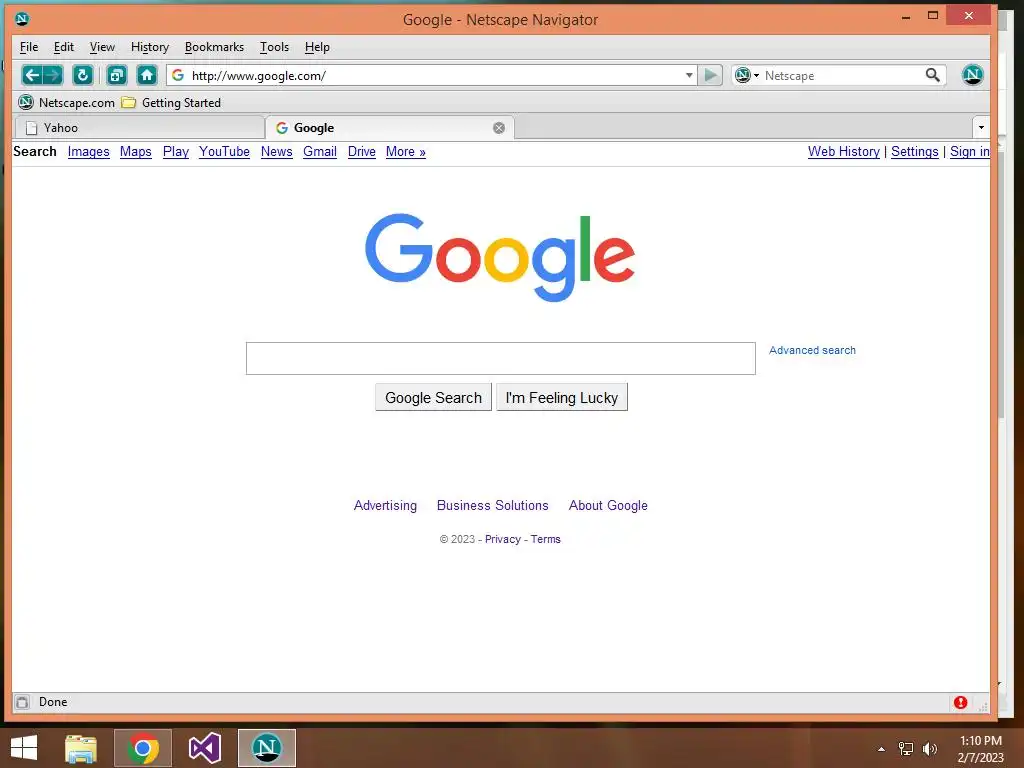
Task: Open the Edit menu
Action: 63,47
